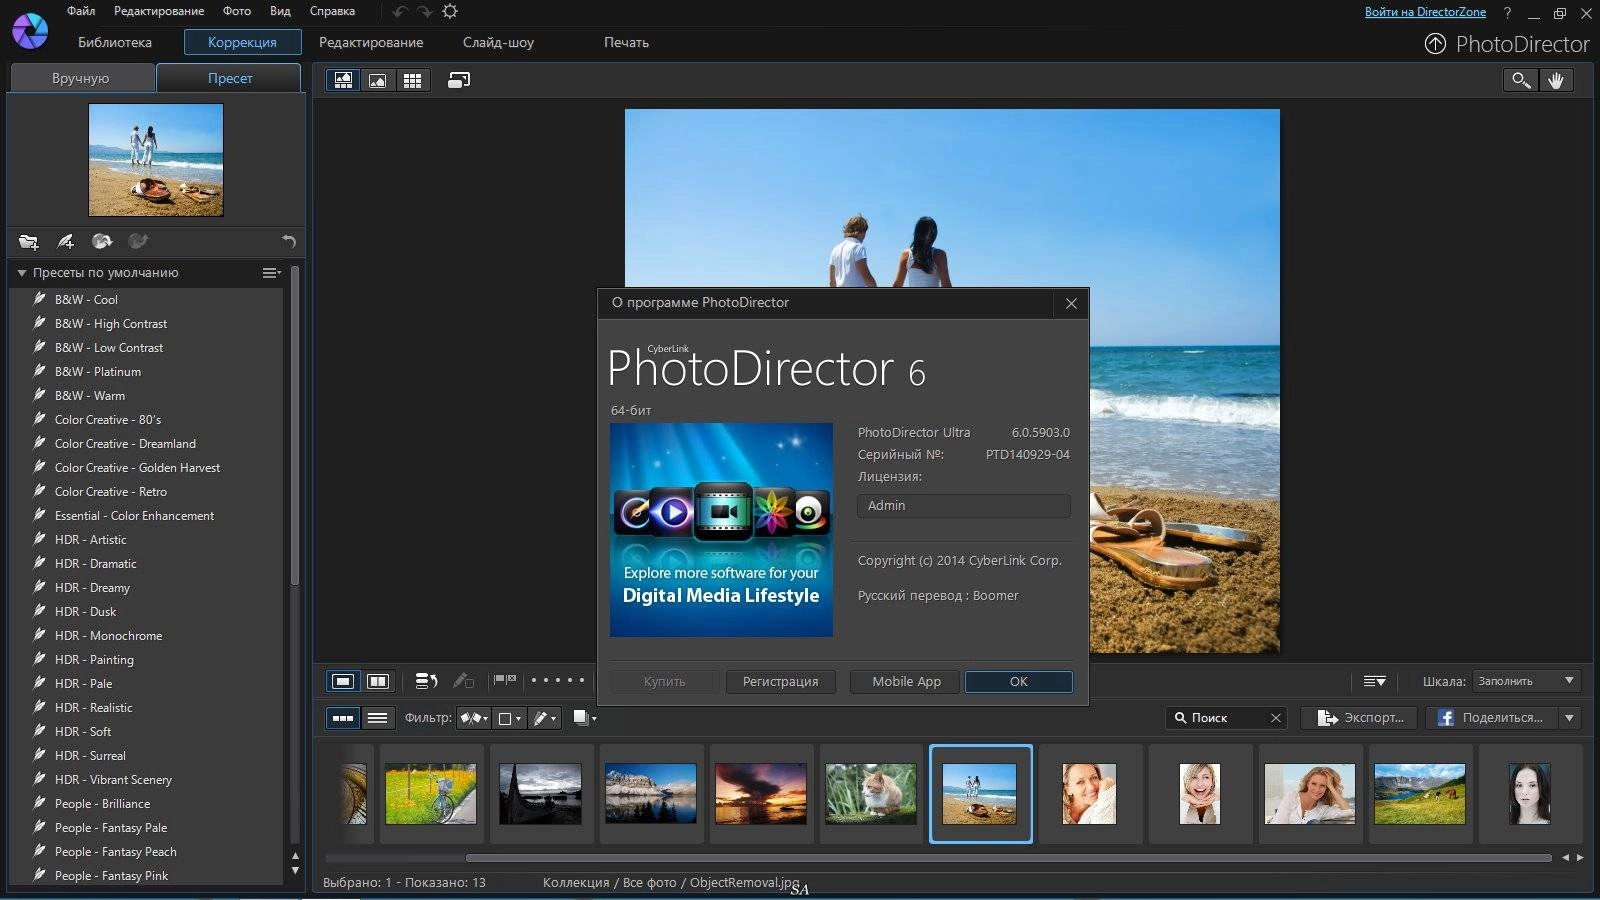Select the cat photo thumbnail
This screenshot has width=1600, height=900.
pos(871,794)
